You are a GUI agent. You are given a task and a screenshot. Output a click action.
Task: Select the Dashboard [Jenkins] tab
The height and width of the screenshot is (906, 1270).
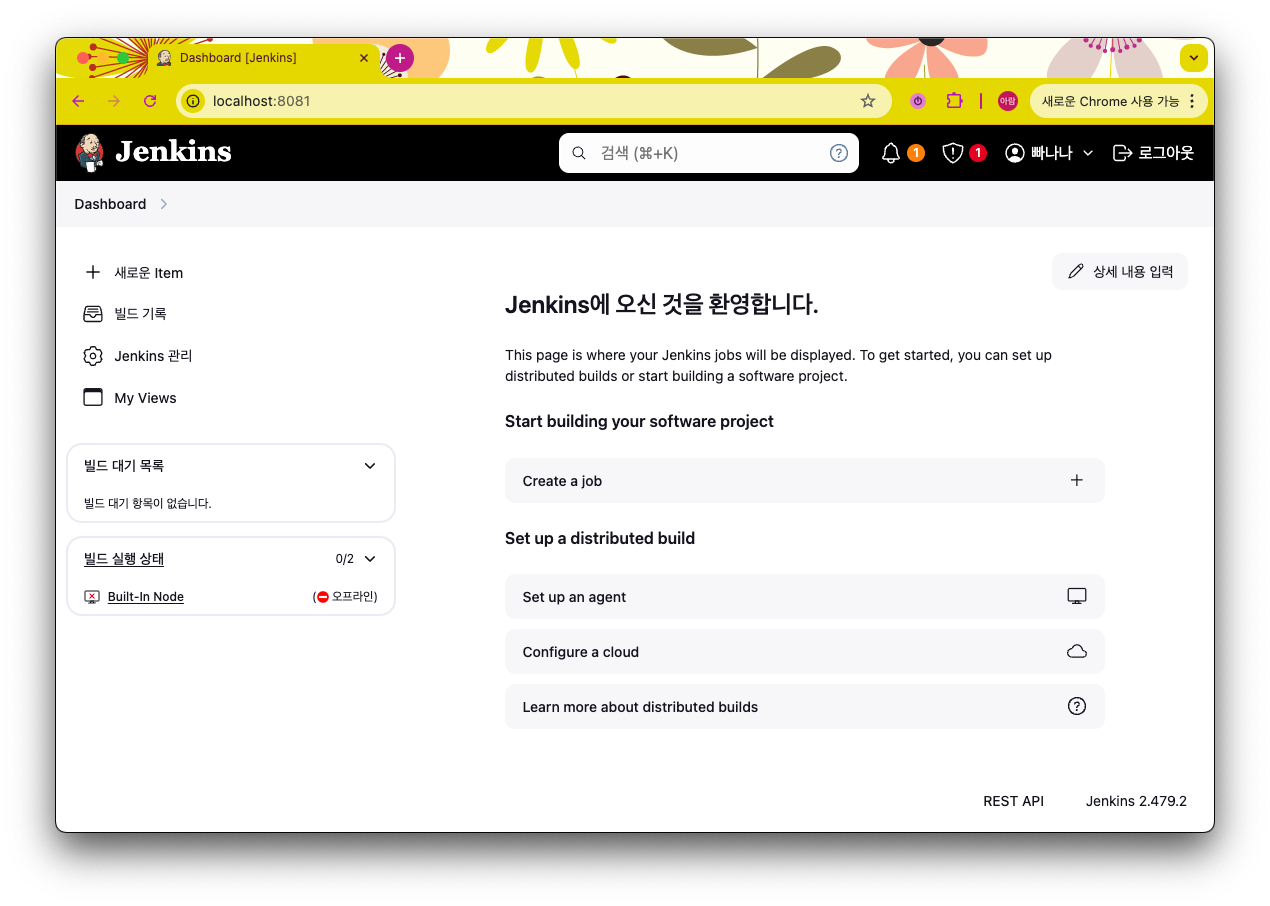[x=263, y=58]
